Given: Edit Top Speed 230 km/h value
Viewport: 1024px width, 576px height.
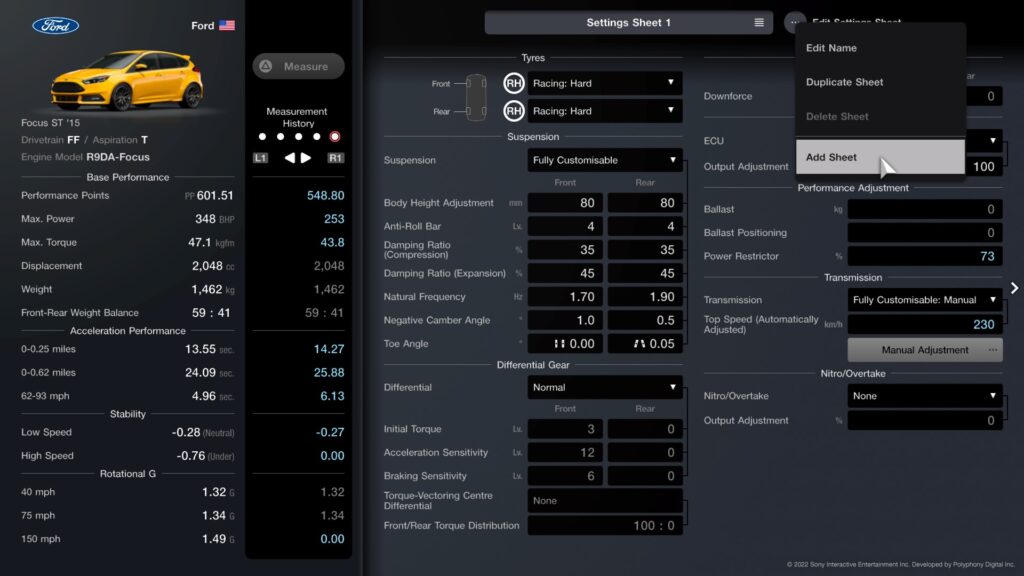Looking at the screenshot, I should click(925, 325).
